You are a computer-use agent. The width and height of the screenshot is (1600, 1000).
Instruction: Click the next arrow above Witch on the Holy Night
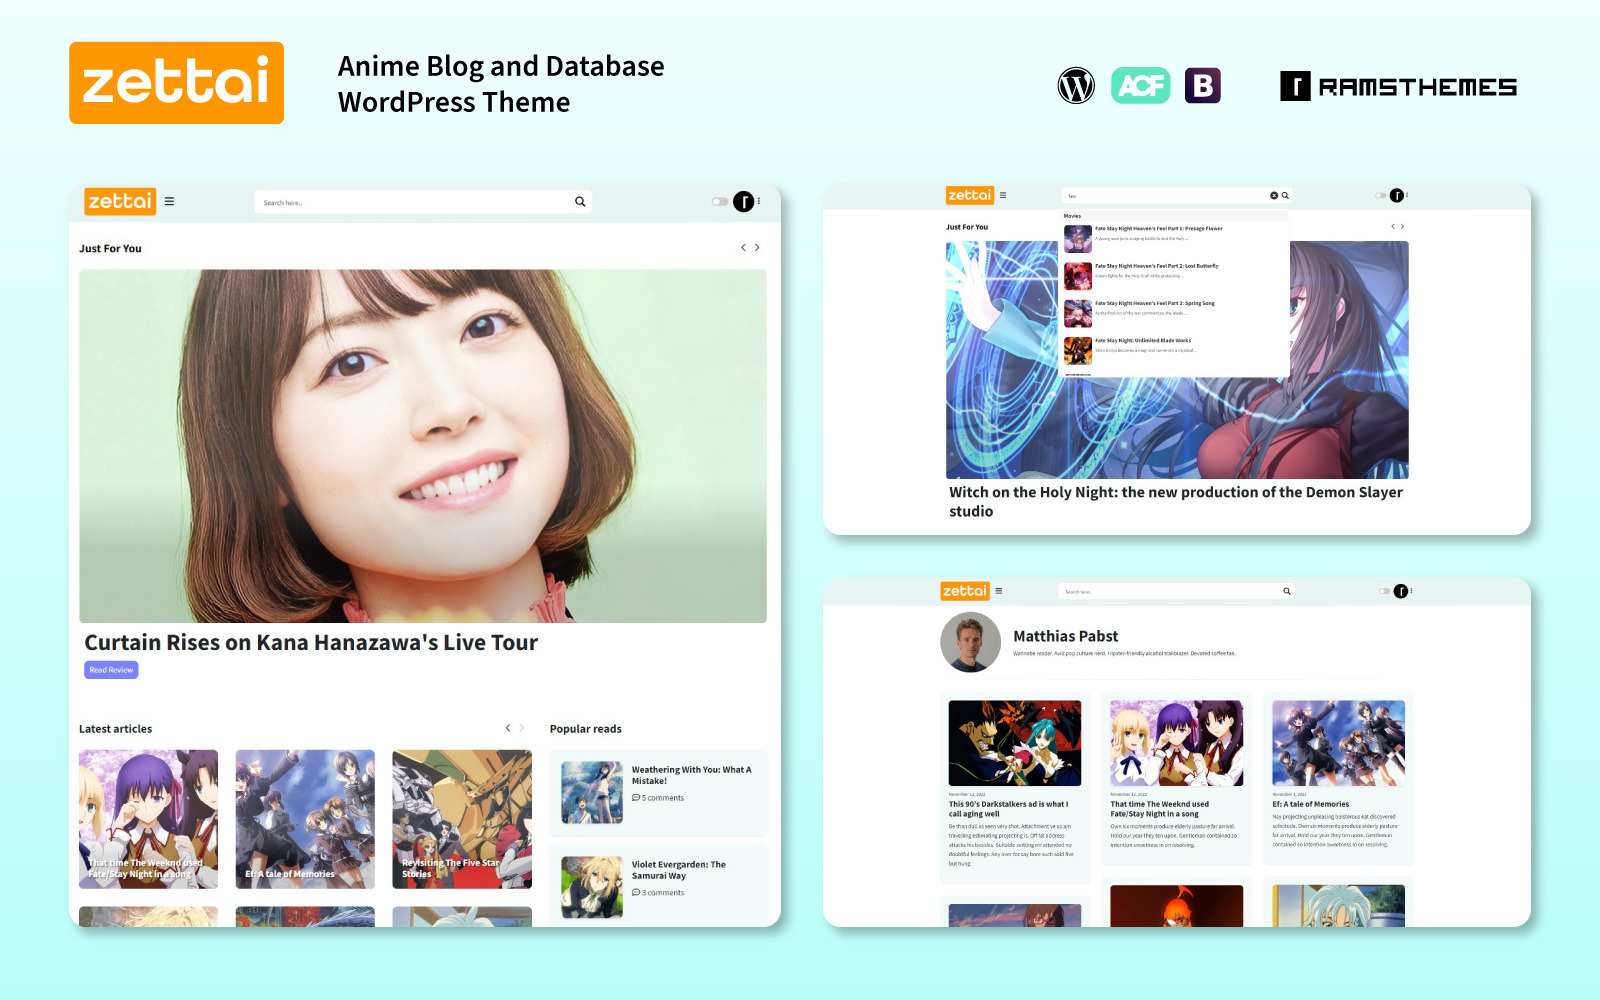point(1404,226)
